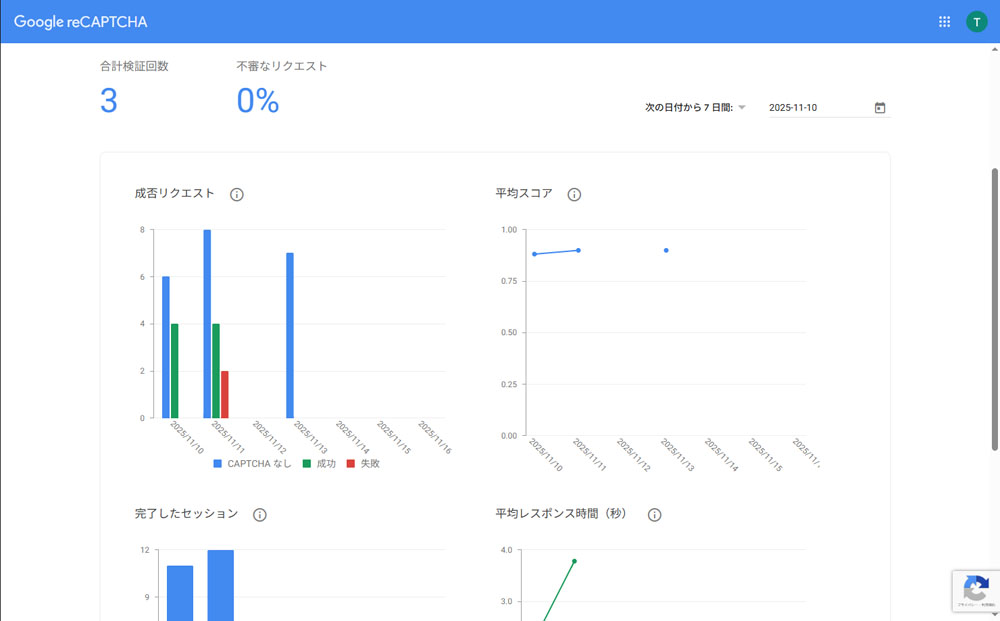Show info for 成否リクエスト chart
Screen dimensions: 1000x621
(x=237, y=195)
